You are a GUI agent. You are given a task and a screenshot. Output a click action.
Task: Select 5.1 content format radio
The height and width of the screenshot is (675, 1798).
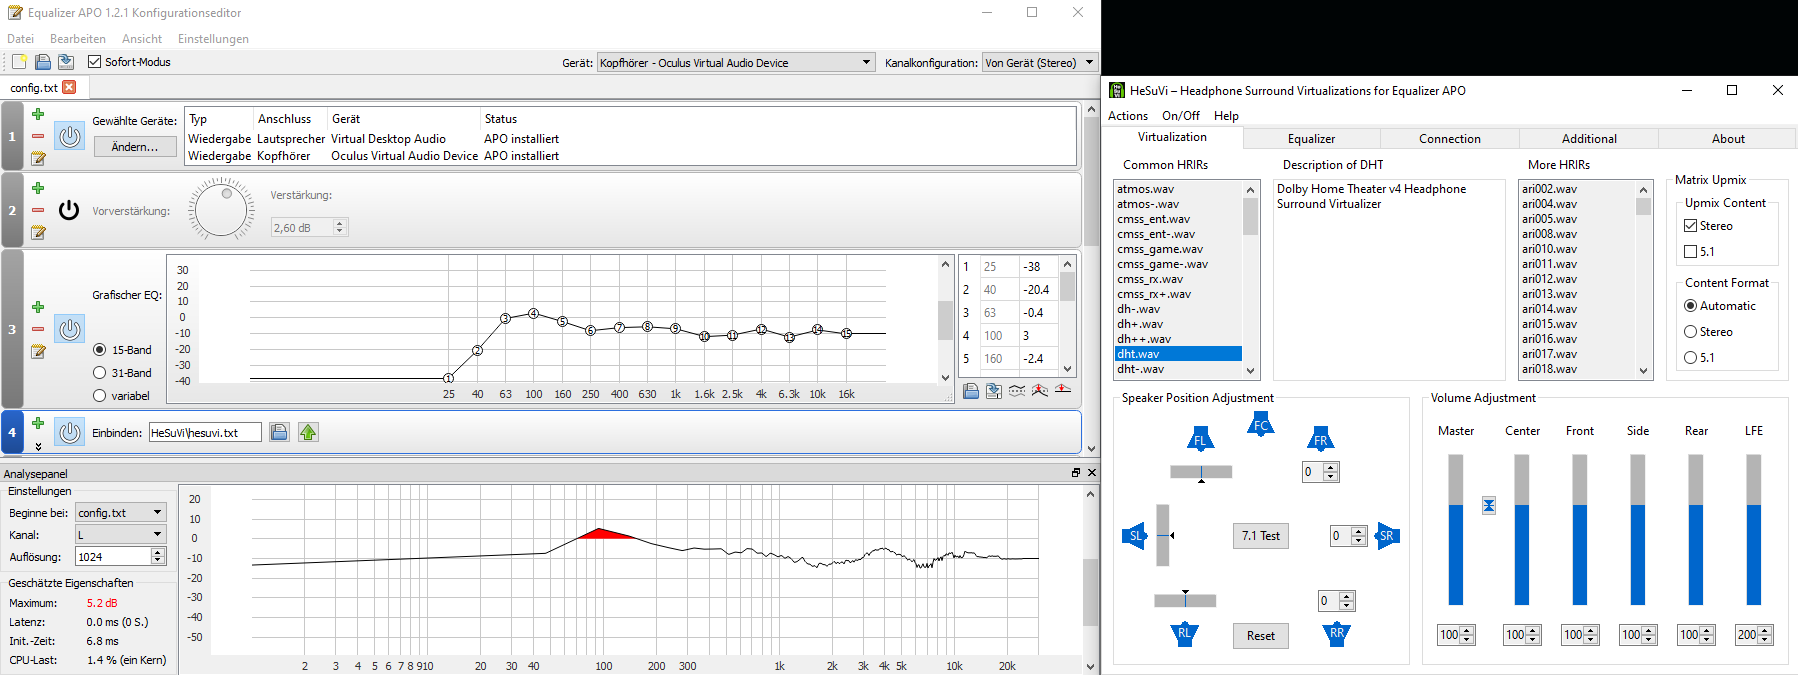point(1691,358)
